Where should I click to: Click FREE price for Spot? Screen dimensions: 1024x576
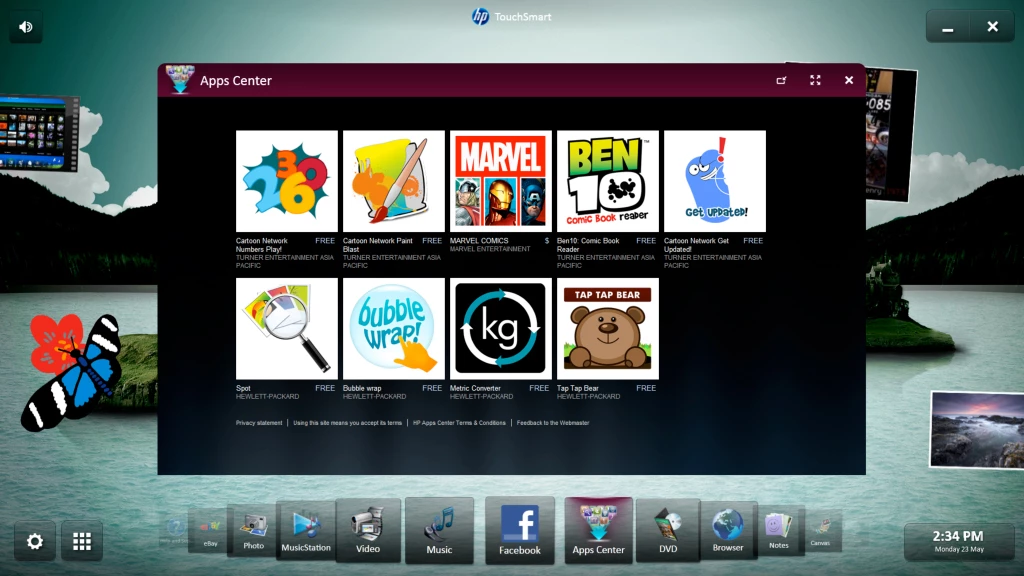[x=325, y=388]
